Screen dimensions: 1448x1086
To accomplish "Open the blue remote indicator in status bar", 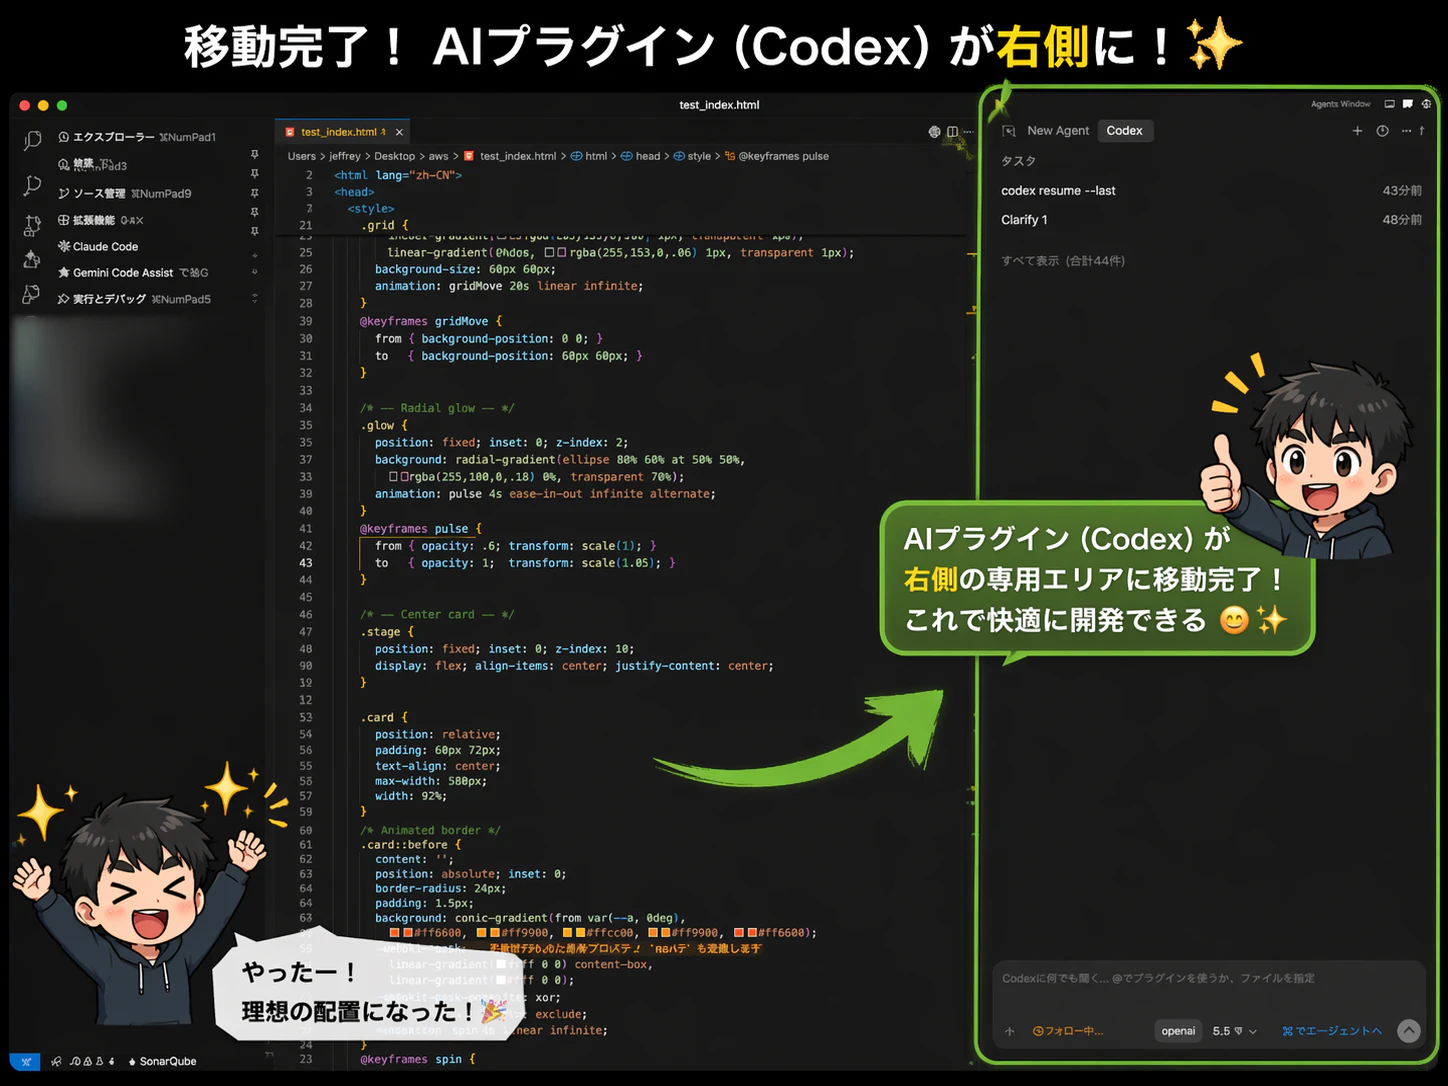I will point(25,1061).
